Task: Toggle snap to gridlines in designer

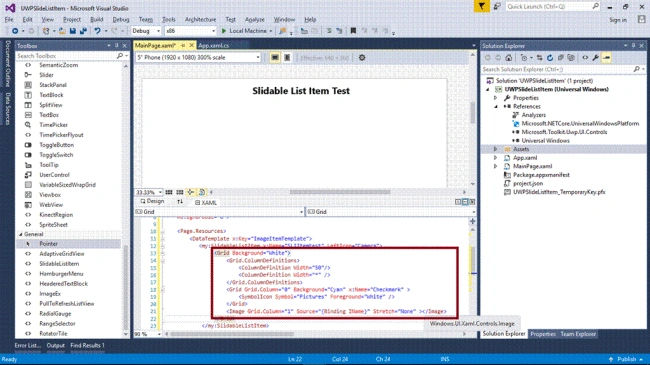Action: pyautogui.click(x=179, y=192)
